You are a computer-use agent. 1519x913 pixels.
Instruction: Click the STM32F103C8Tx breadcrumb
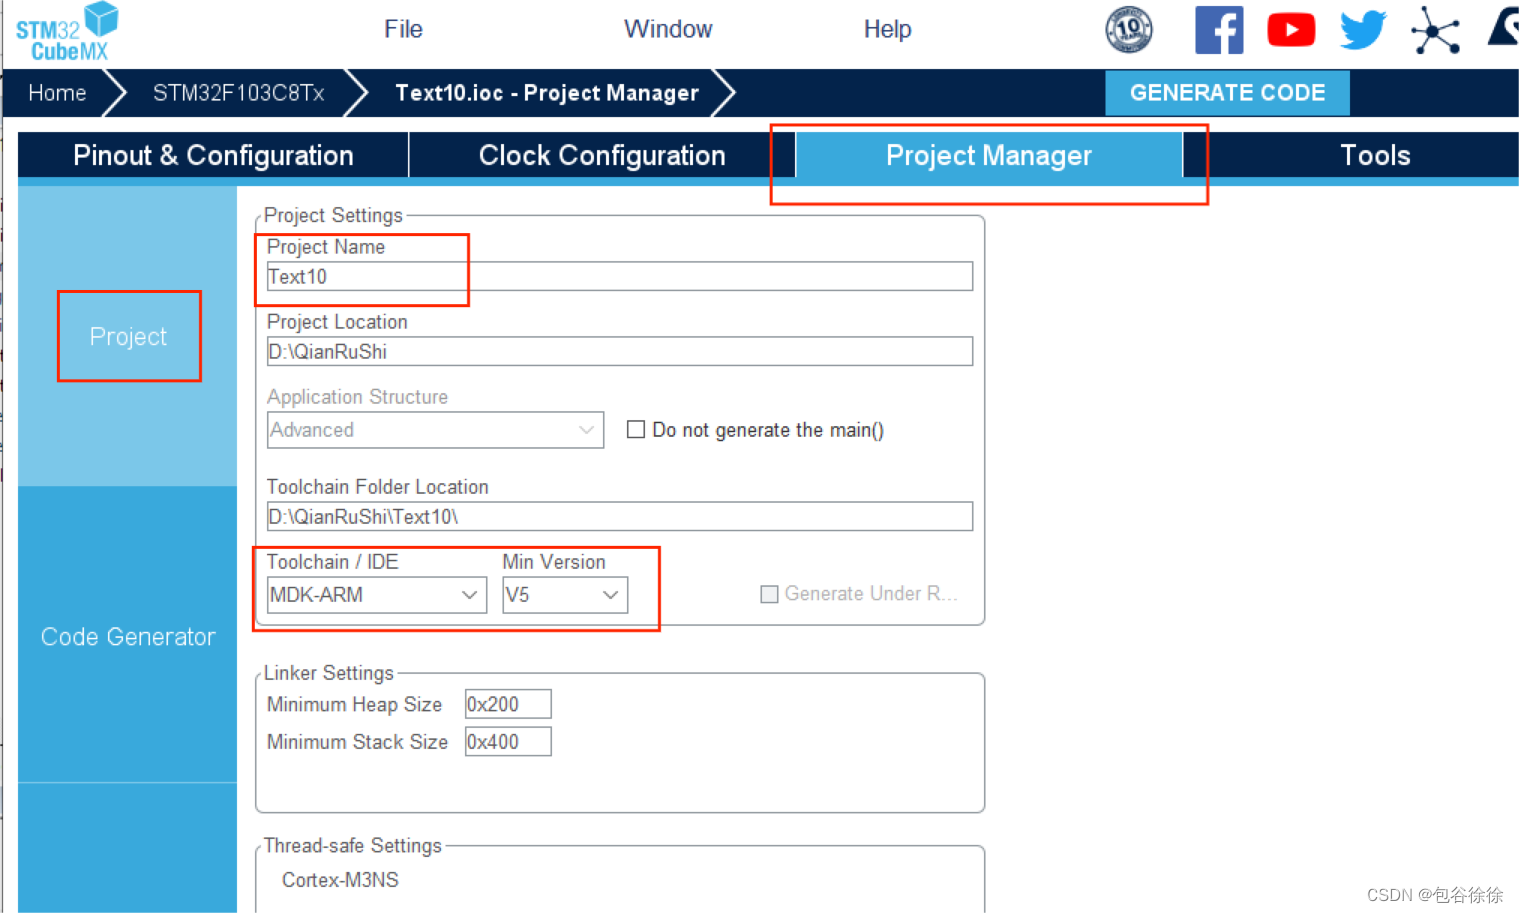tap(238, 93)
